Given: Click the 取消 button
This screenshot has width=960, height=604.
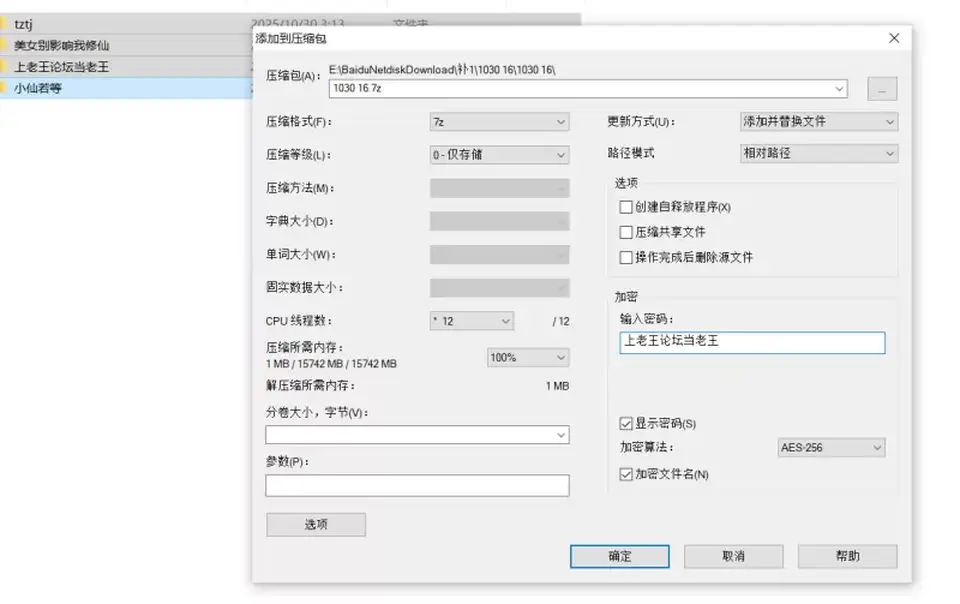Looking at the screenshot, I should click(x=733, y=556).
